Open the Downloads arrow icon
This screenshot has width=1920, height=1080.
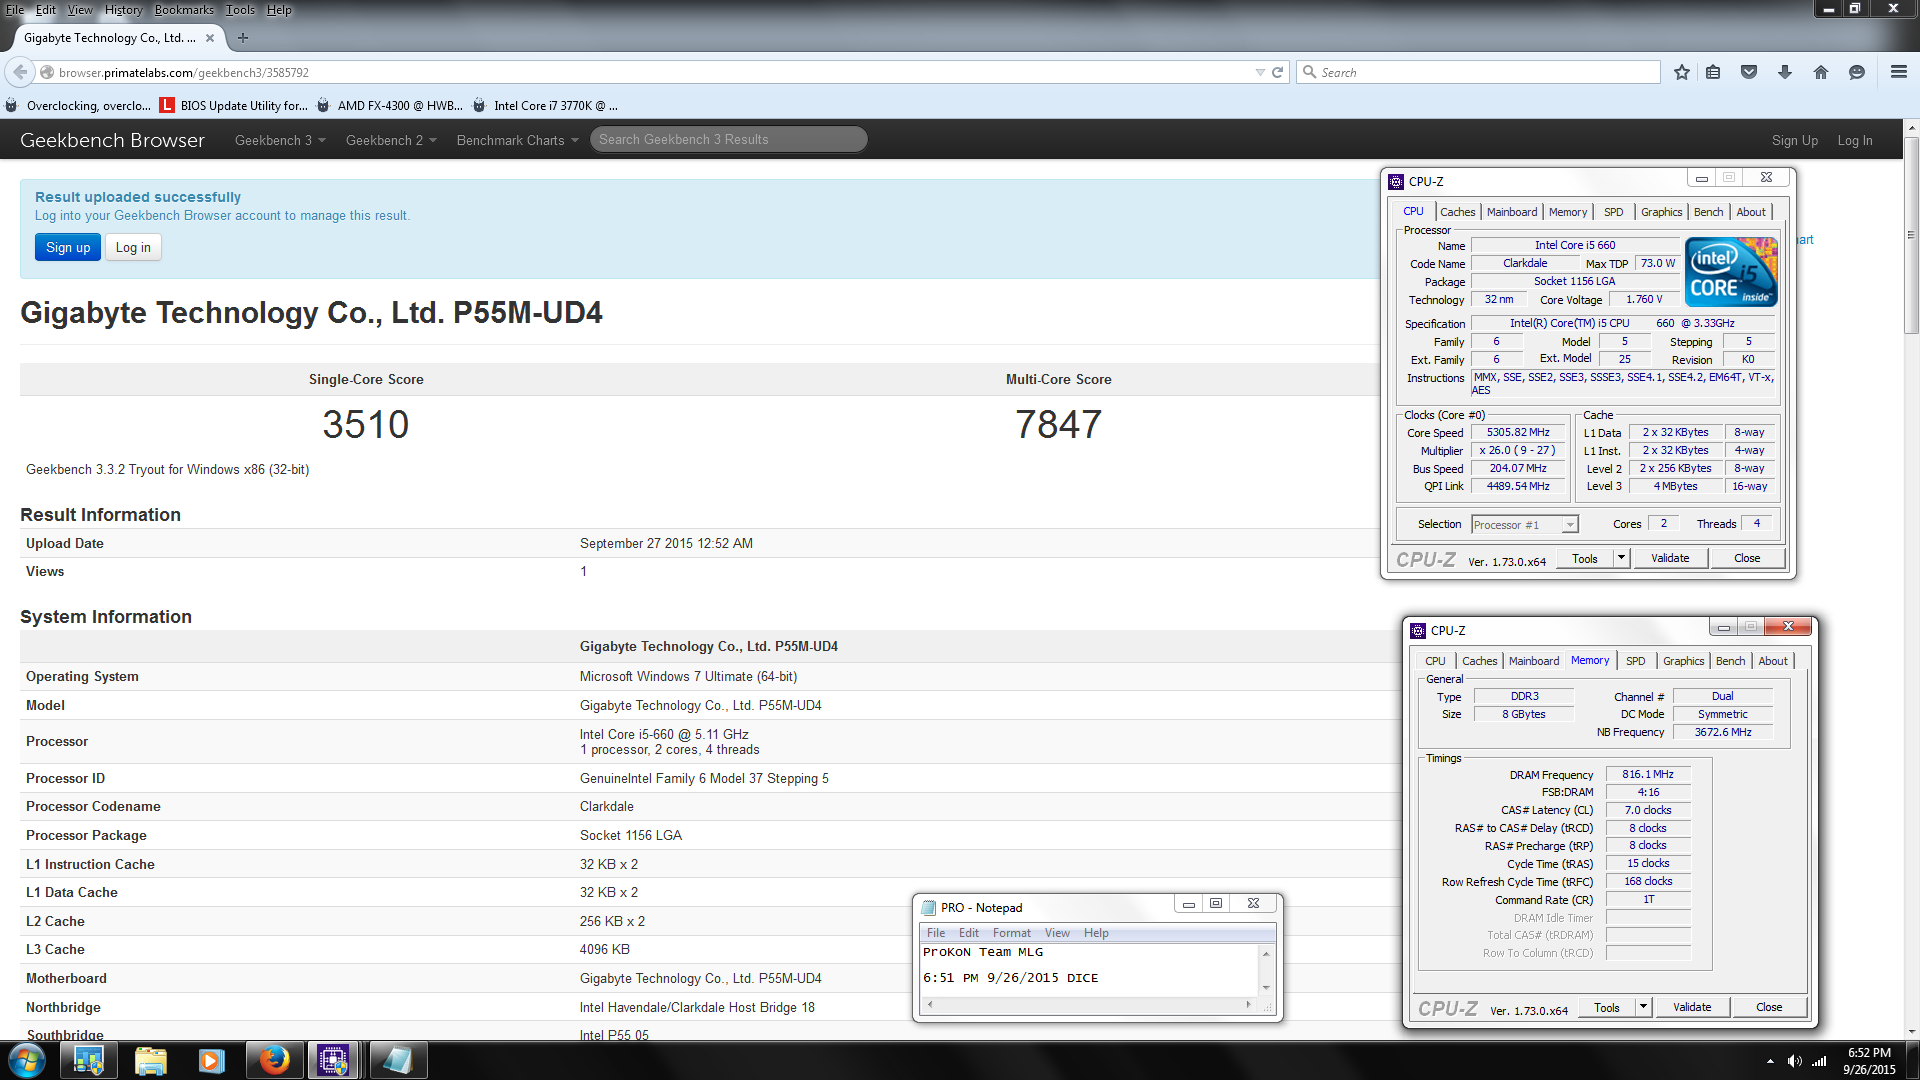click(1785, 72)
